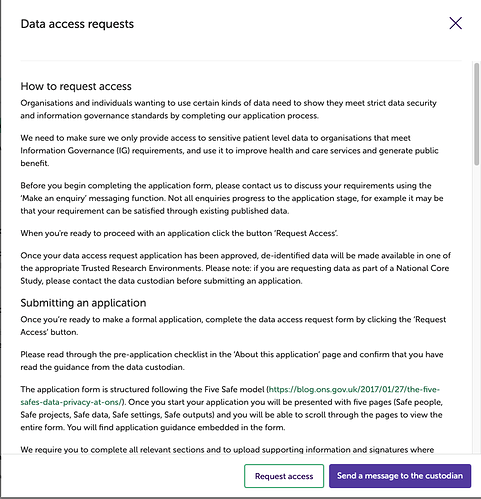This screenshot has width=481, height=499.
Task: Click the paragraph about Information Governance (IG) requirements
Action: (229, 151)
